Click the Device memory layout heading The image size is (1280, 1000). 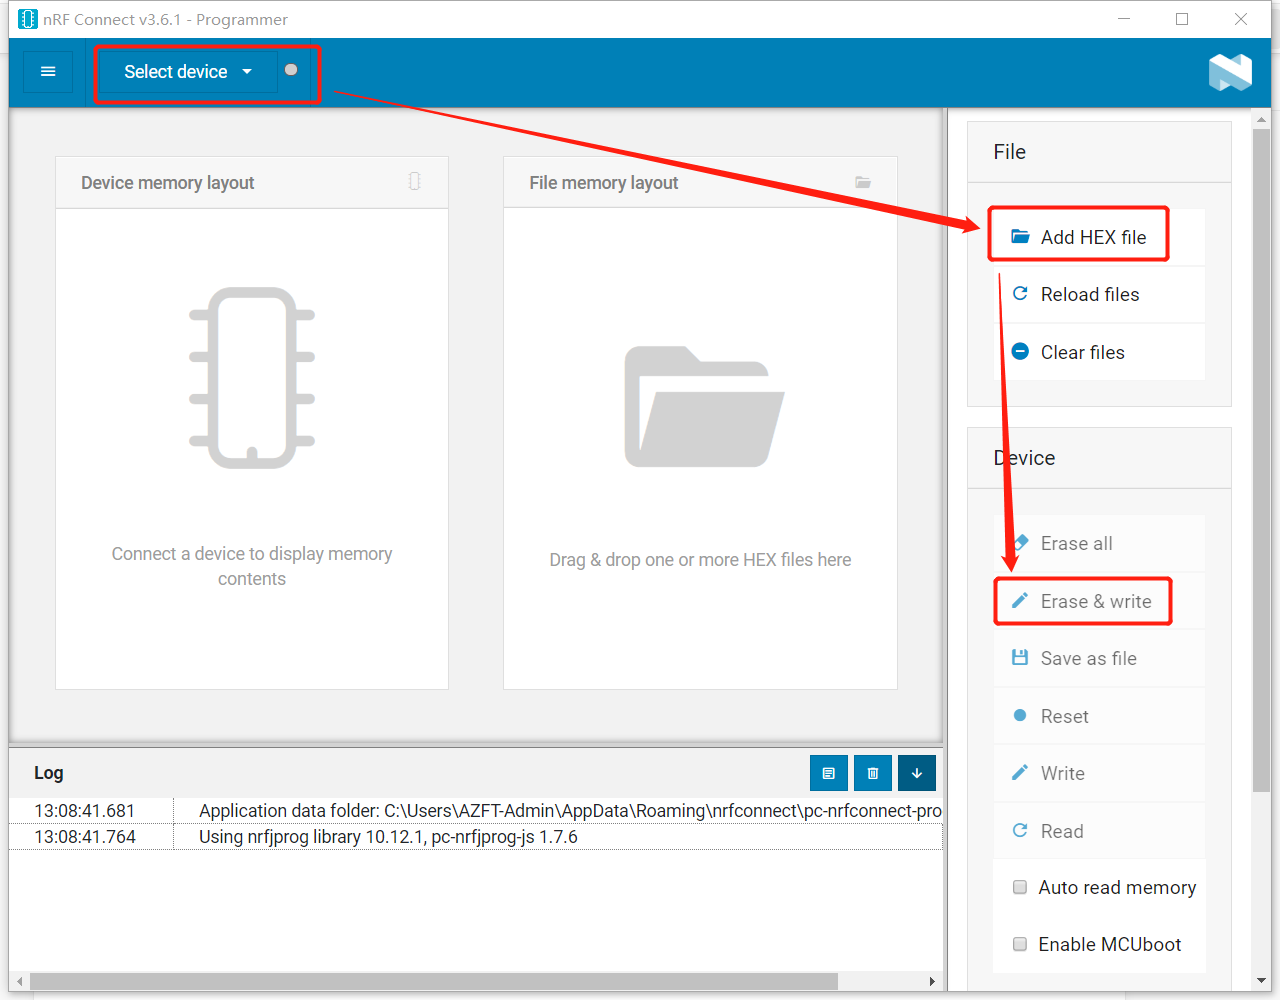click(x=168, y=183)
